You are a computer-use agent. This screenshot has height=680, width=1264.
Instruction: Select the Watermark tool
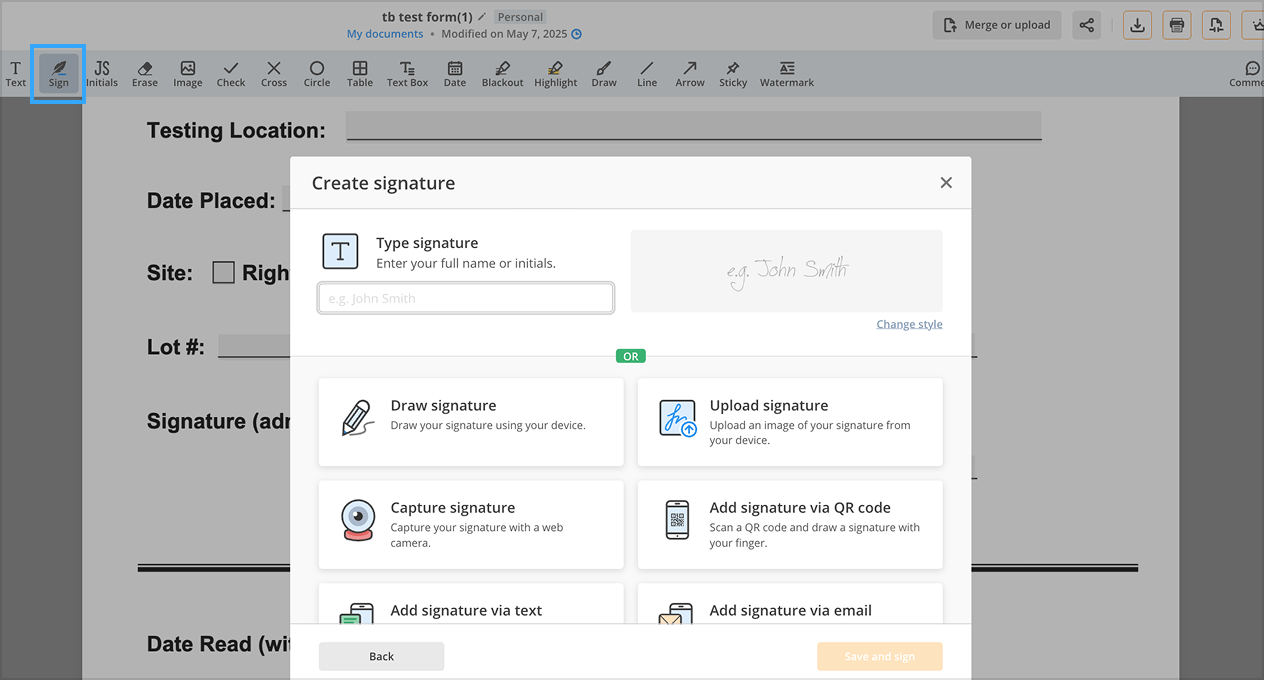786,73
